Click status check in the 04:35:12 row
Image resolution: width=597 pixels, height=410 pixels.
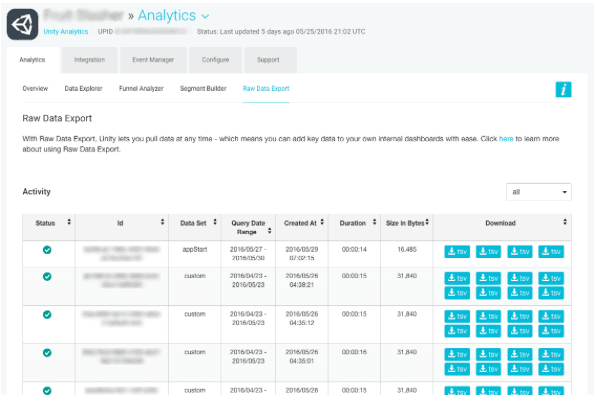point(47,315)
